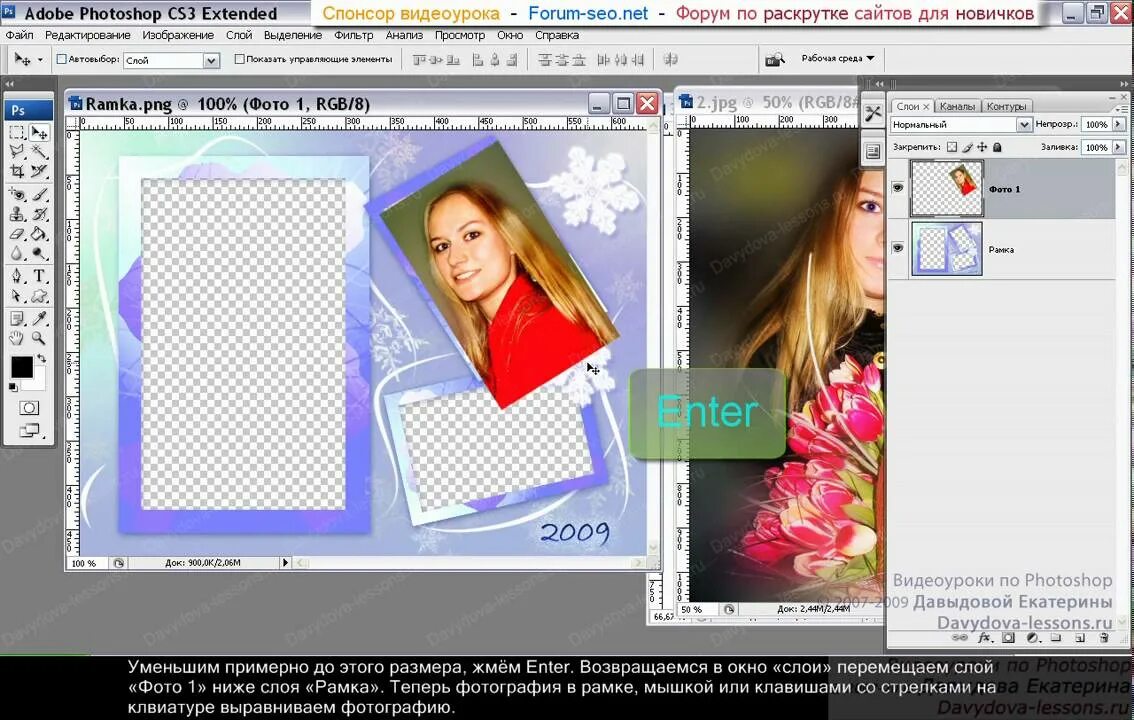Toggle lock transparent pixels
1134x720 pixels.
coord(952,147)
